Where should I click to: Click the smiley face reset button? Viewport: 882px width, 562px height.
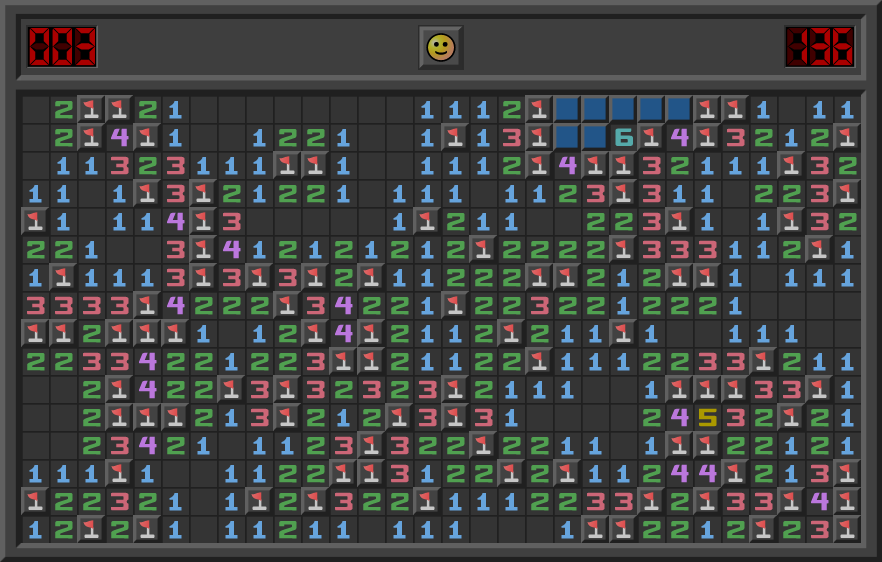point(440,47)
